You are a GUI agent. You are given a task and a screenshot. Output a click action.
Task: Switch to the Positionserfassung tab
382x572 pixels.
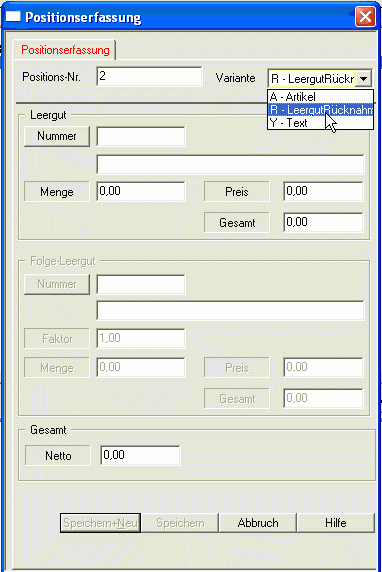click(65, 50)
